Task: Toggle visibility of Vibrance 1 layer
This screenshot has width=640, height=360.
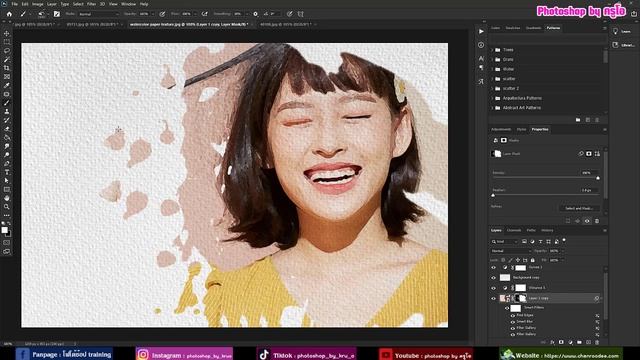Action: pos(493,288)
